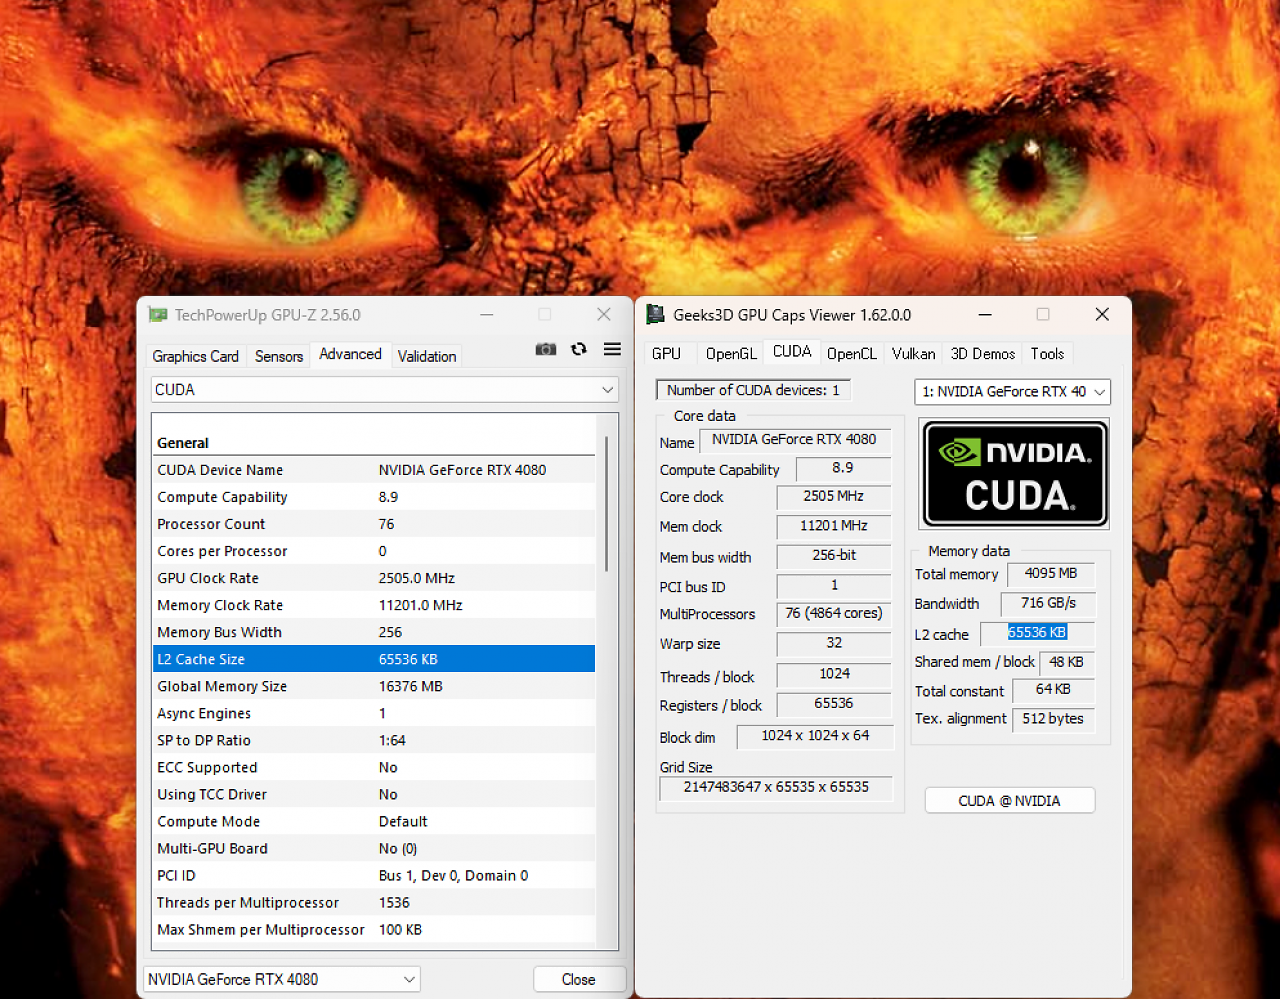Viewport: 1280px width, 999px height.
Task: Click the GPU-Z title bar app icon
Action: click(x=158, y=314)
